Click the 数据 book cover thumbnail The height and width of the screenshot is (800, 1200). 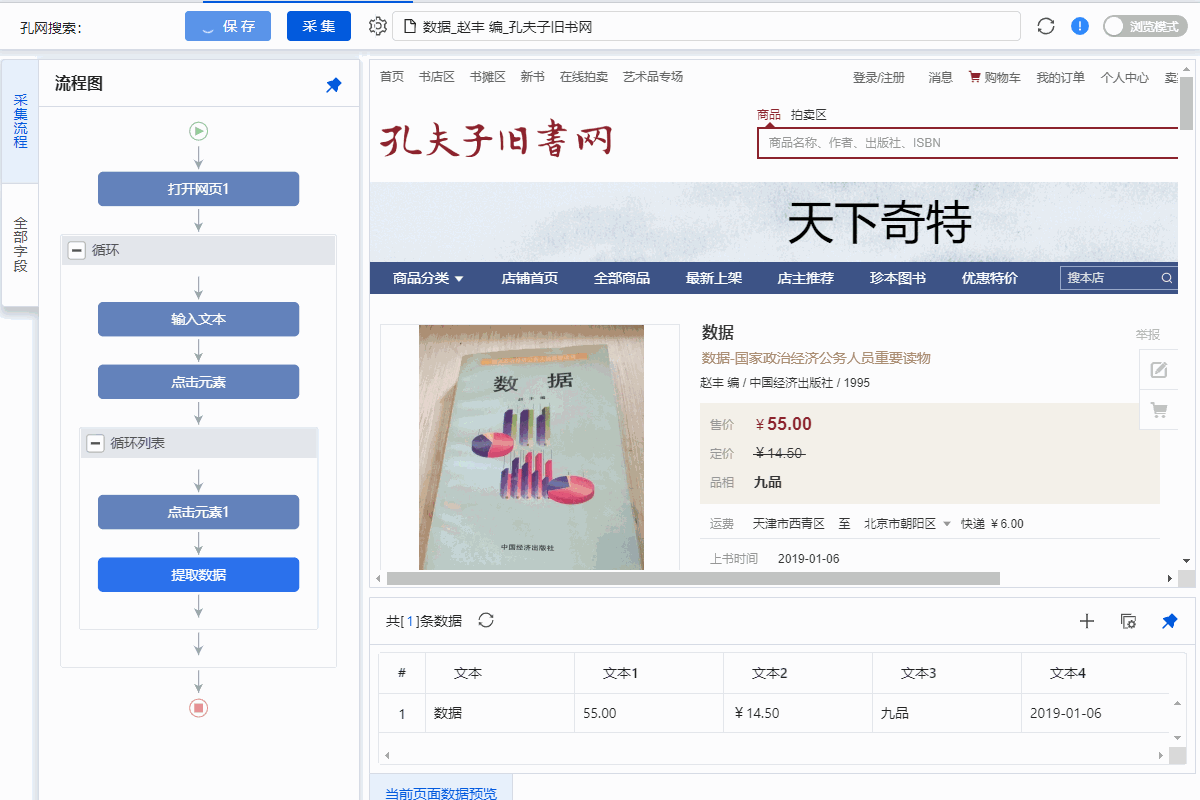[531, 447]
